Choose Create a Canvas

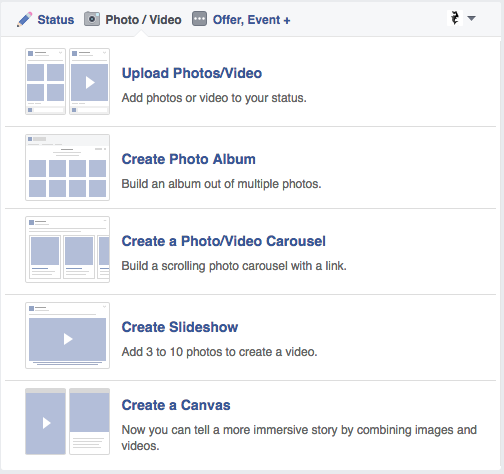click(176, 405)
